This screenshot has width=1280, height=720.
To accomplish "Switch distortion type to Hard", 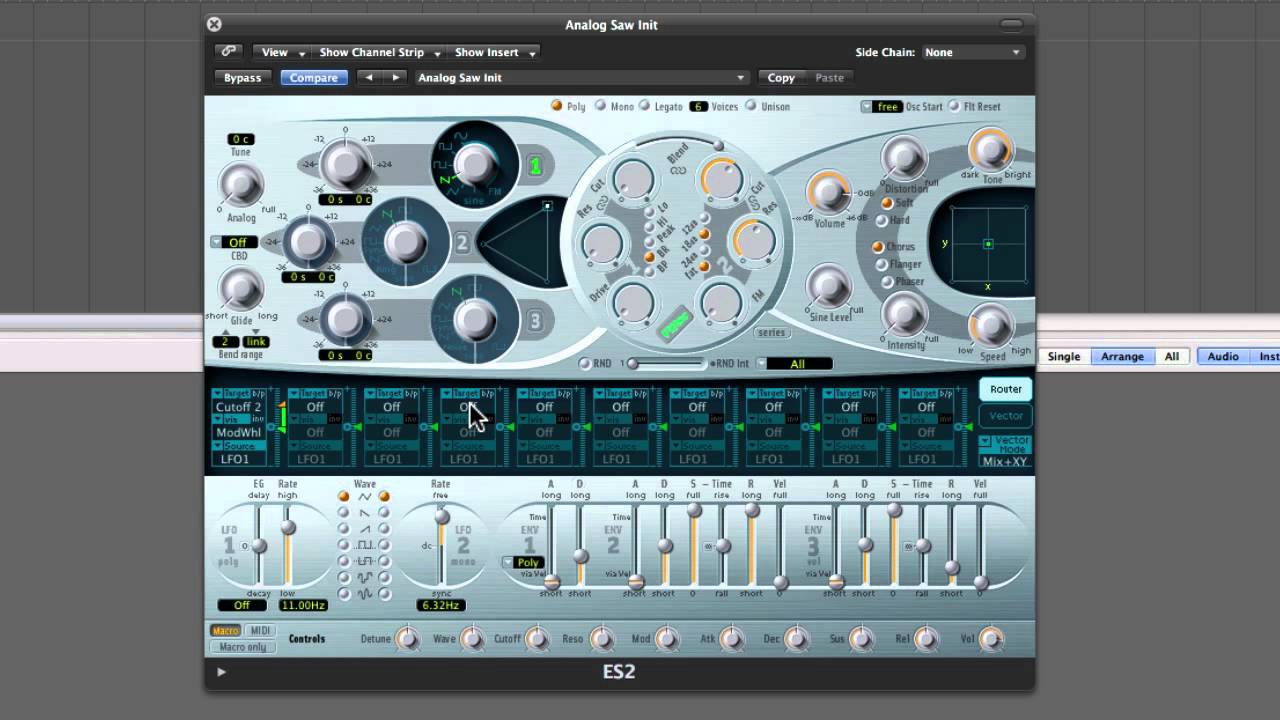I will 884,221.
